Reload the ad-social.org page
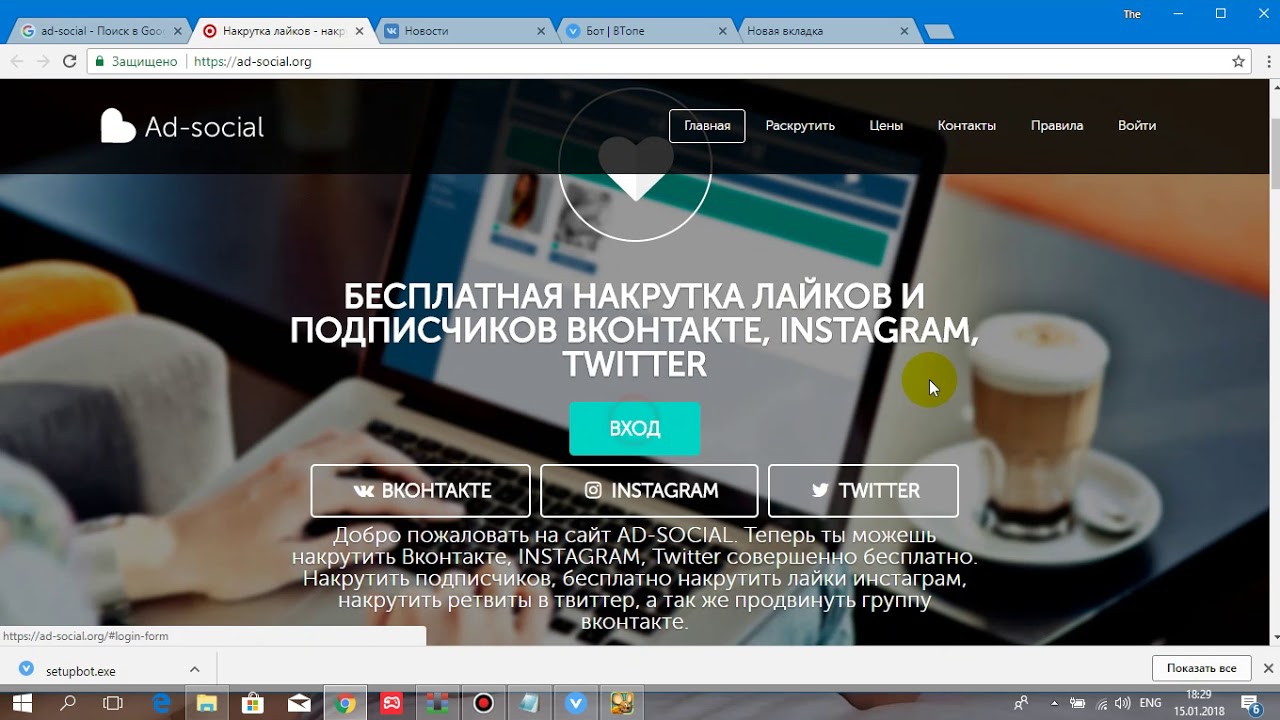 pos(69,61)
